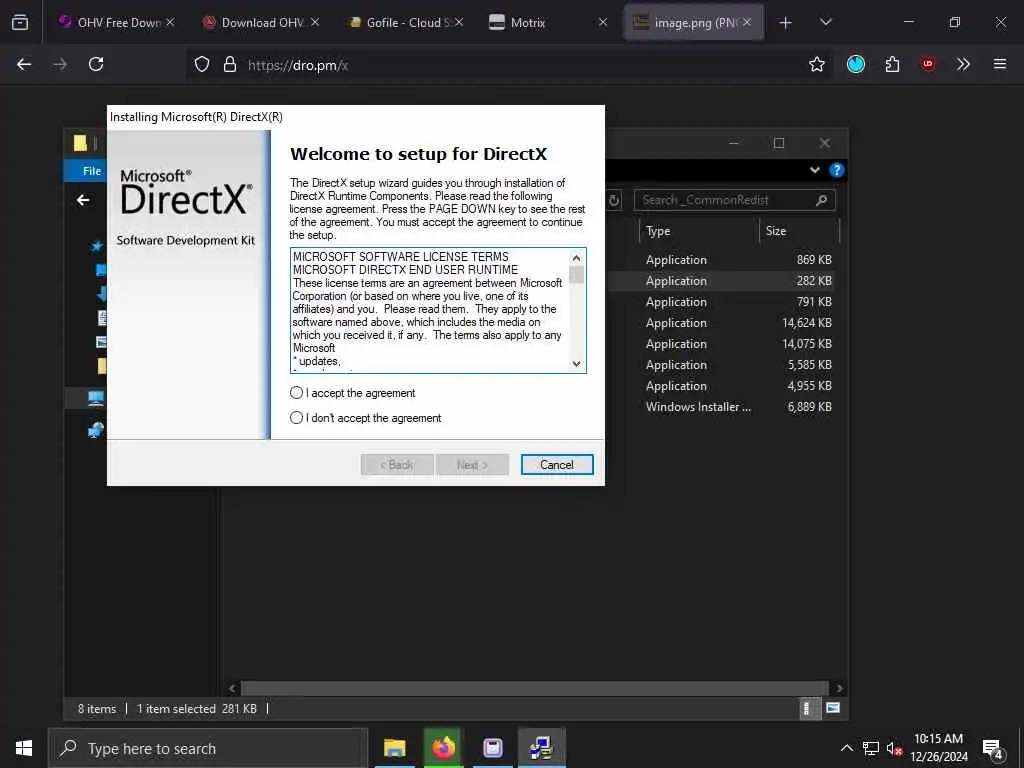1024x768 pixels.
Task: Select 'I don't accept the agreement' option
Action: pyautogui.click(x=366, y=417)
